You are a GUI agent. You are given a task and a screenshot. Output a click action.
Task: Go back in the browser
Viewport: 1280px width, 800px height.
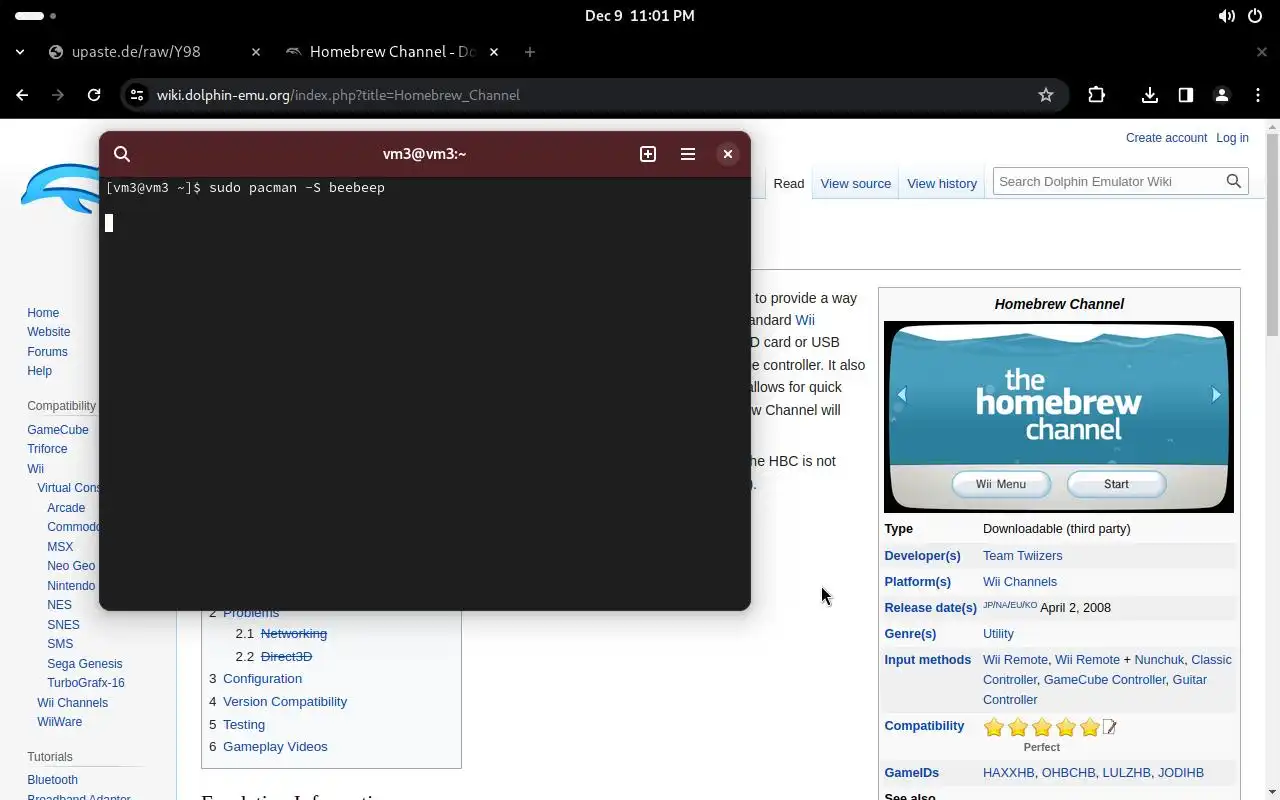click(x=22, y=95)
